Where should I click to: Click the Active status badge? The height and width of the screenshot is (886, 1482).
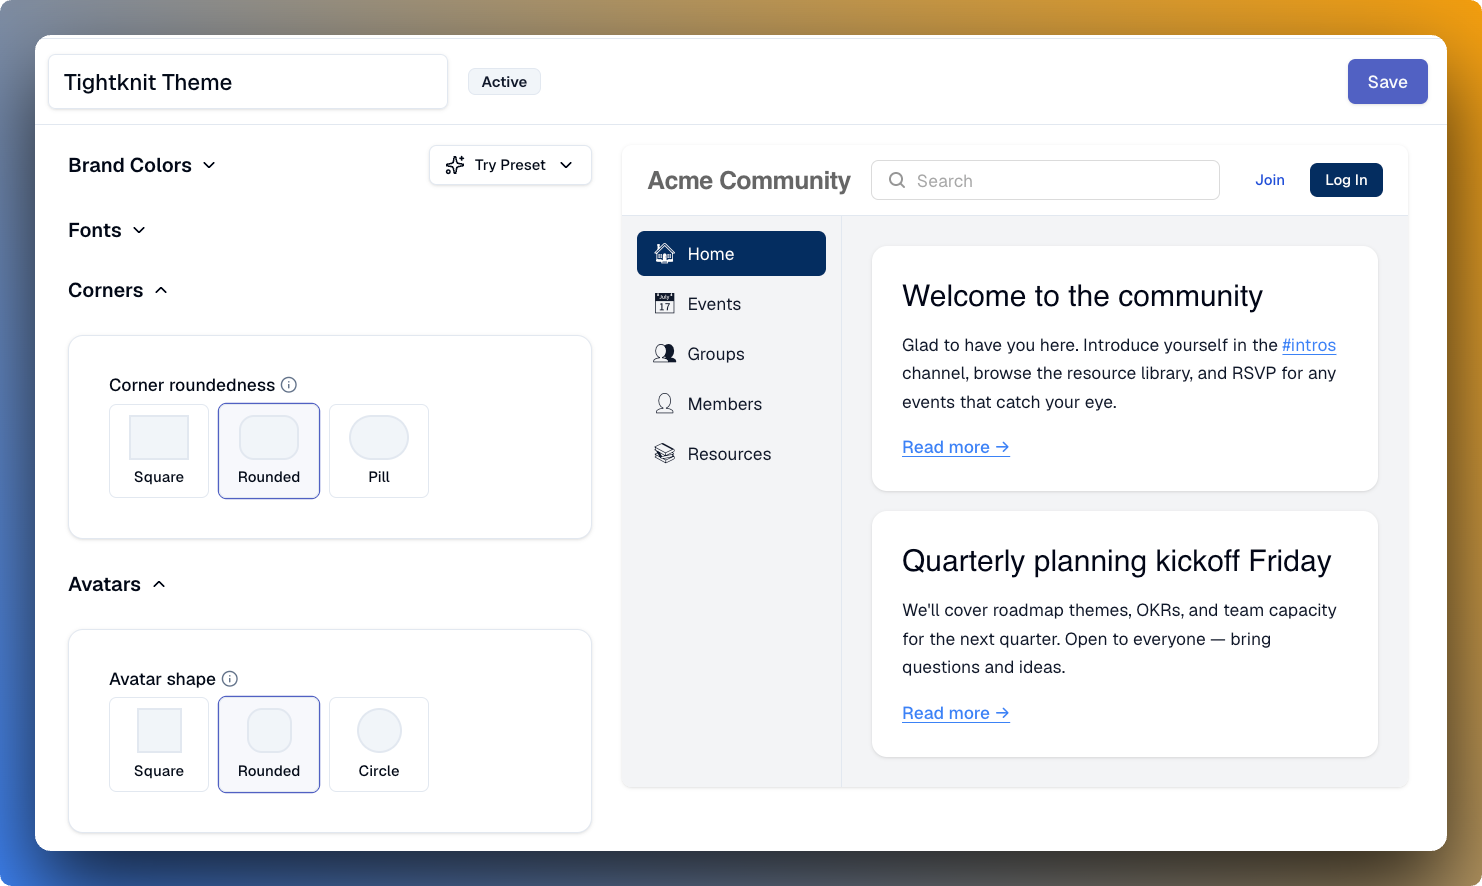click(504, 82)
